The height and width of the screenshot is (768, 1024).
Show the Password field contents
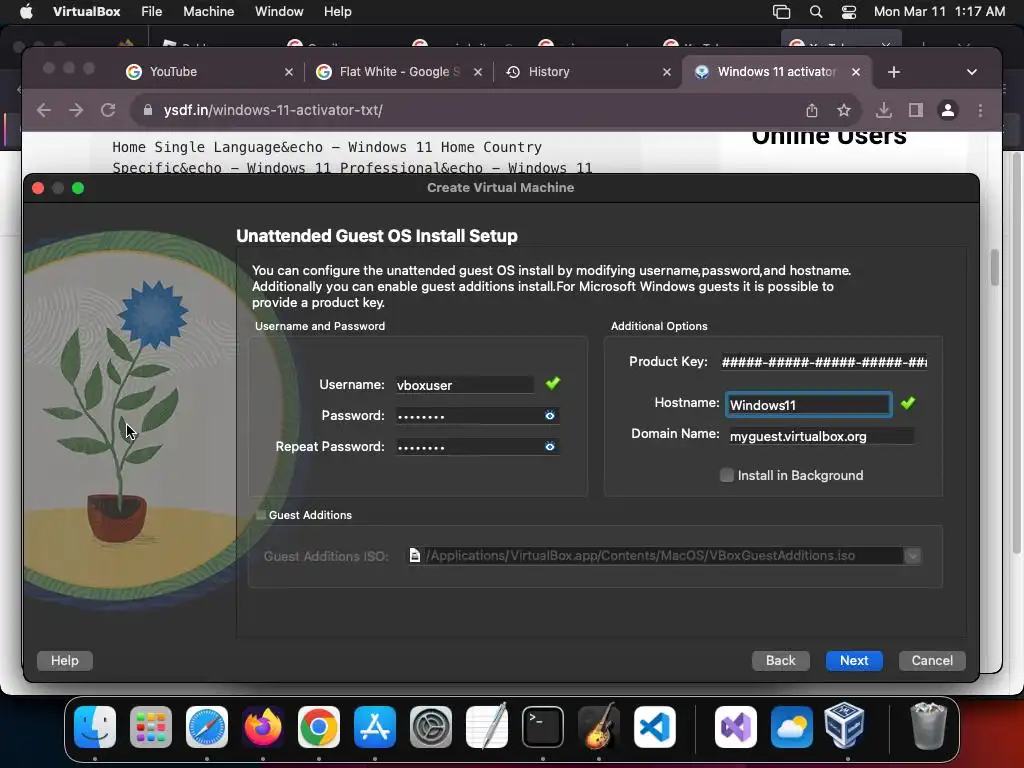(550, 415)
